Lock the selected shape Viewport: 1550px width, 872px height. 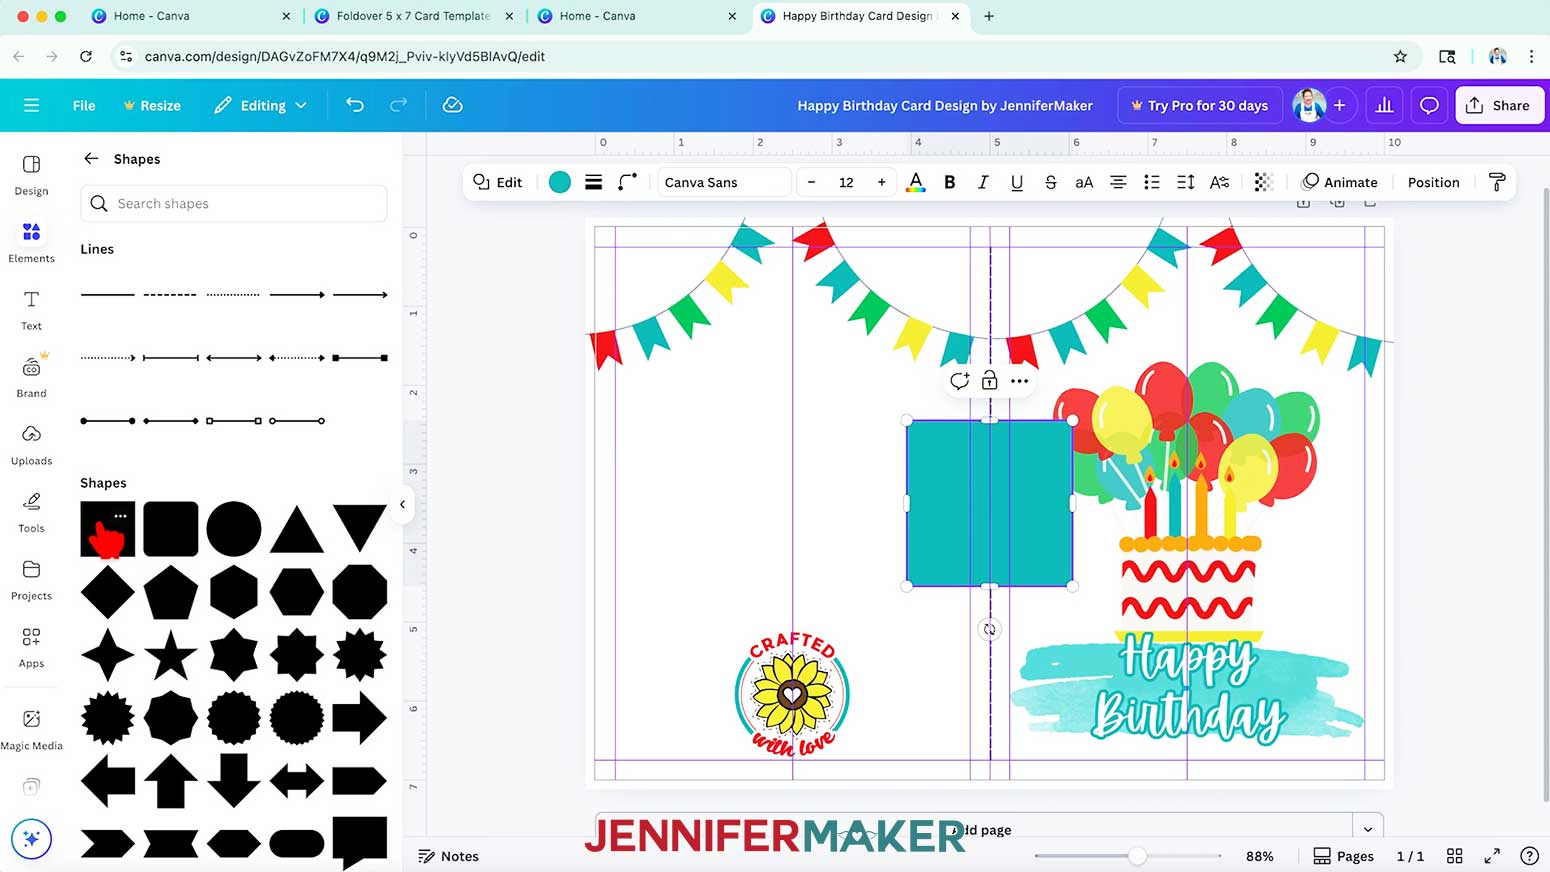989,381
